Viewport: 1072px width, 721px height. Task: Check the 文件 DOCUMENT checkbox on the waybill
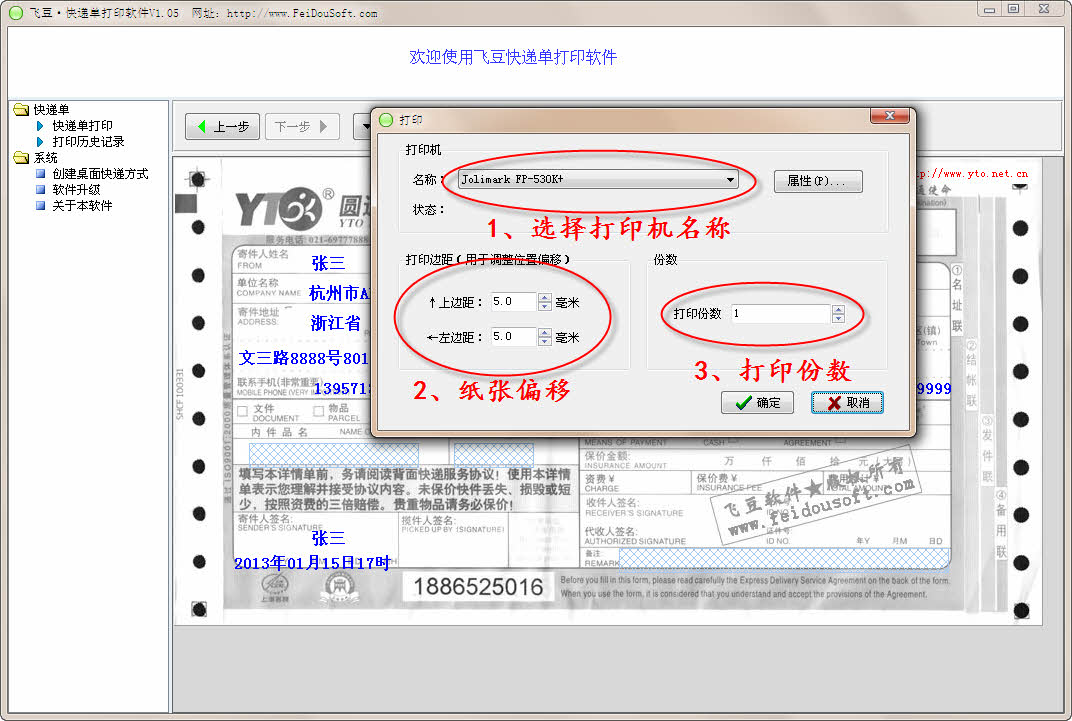243,411
